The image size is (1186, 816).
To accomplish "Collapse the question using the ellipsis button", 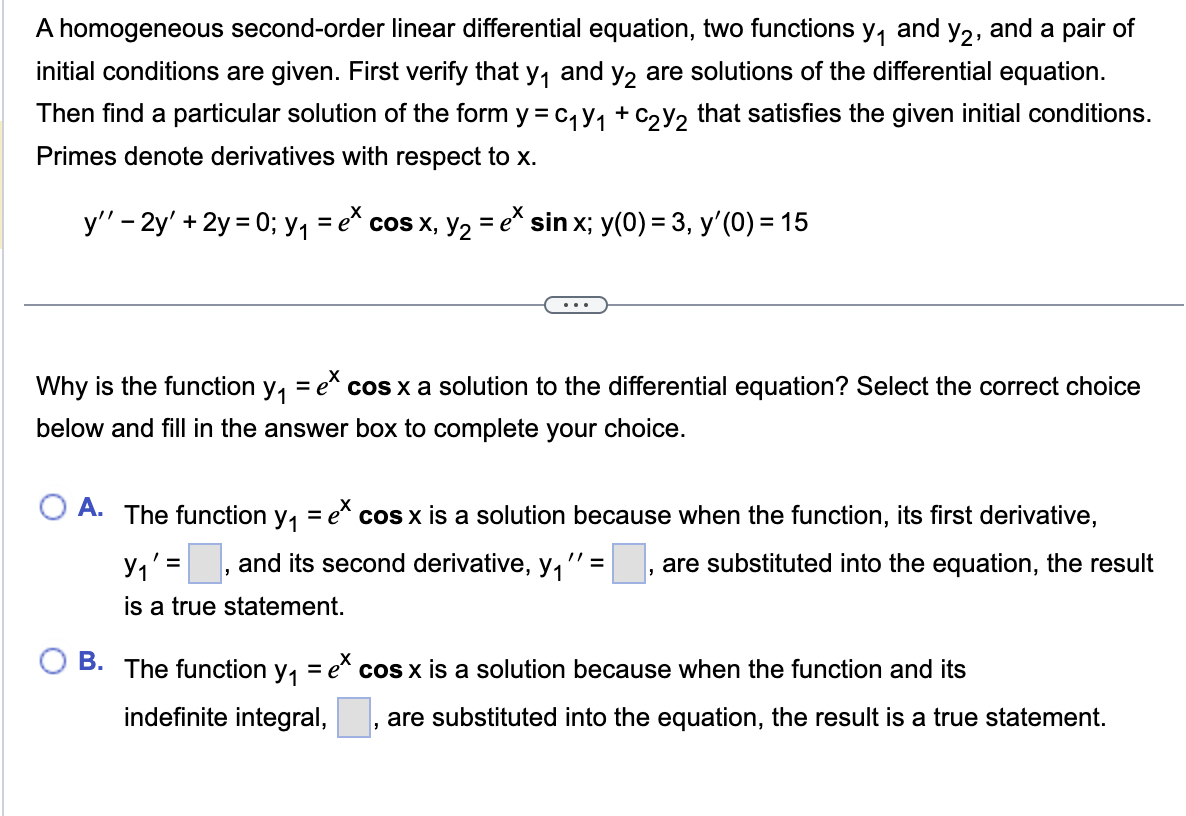I will click(575, 305).
